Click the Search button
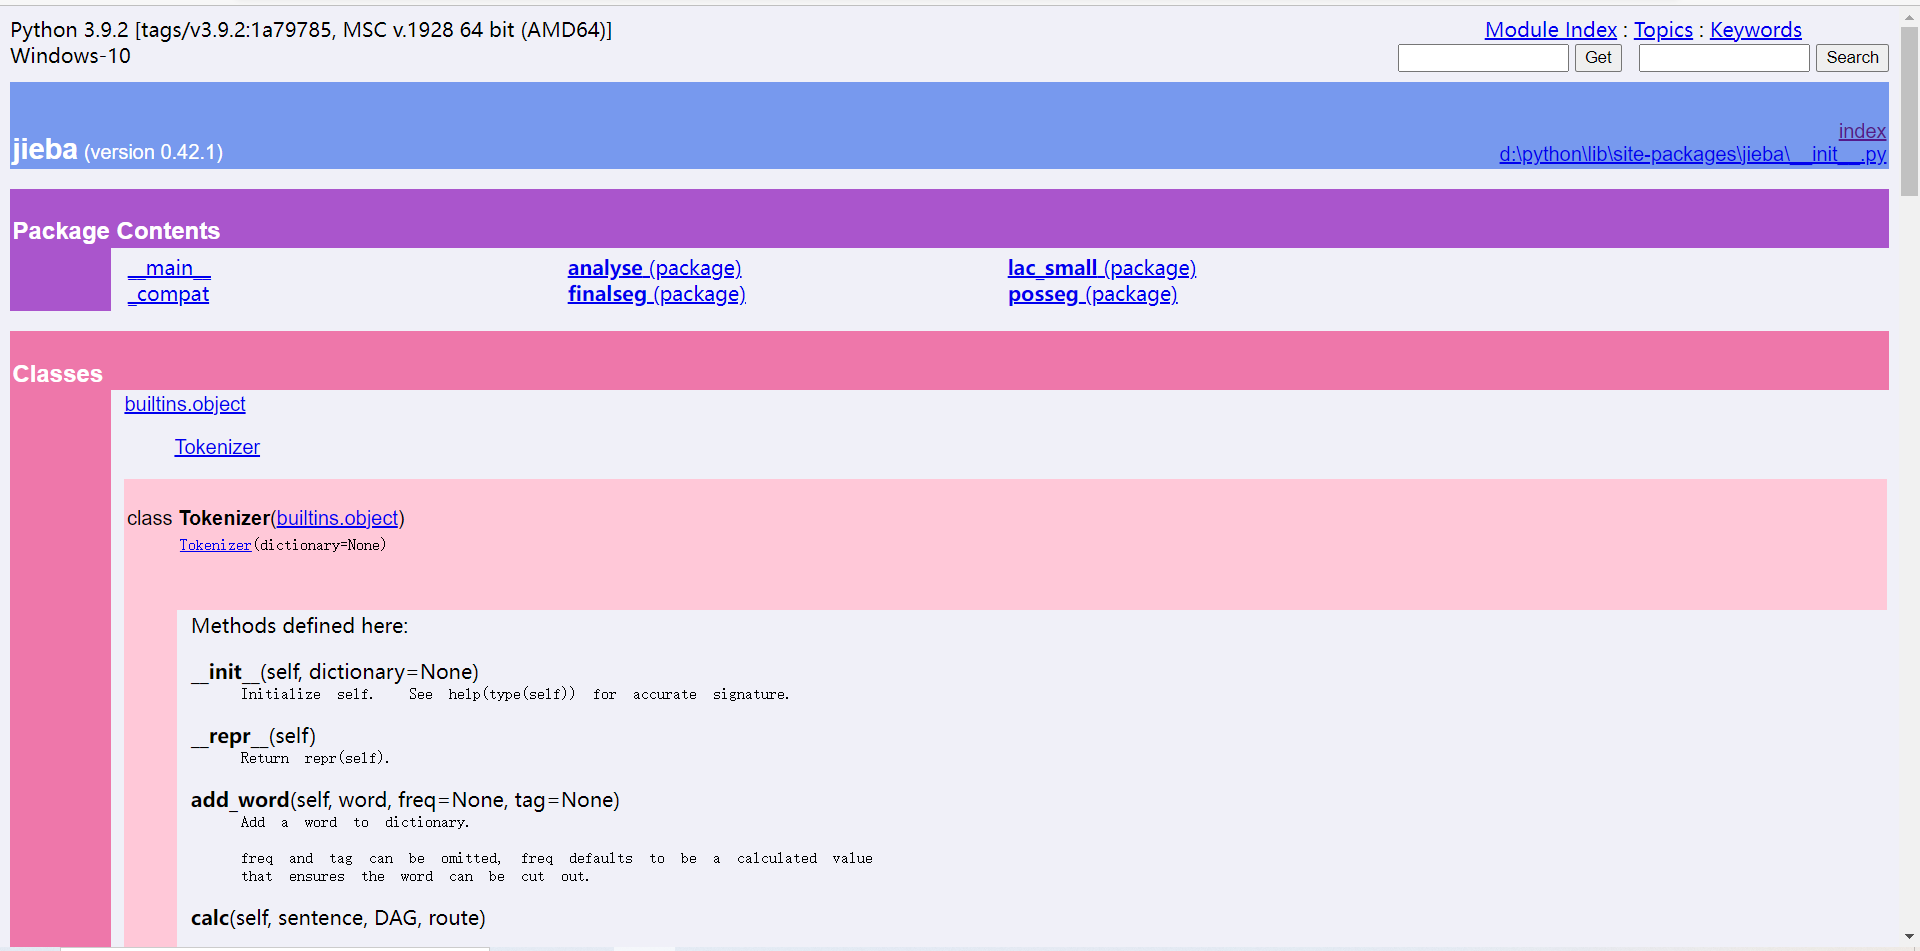The height and width of the screenshot is (951, 1920). click(1852, 58)
